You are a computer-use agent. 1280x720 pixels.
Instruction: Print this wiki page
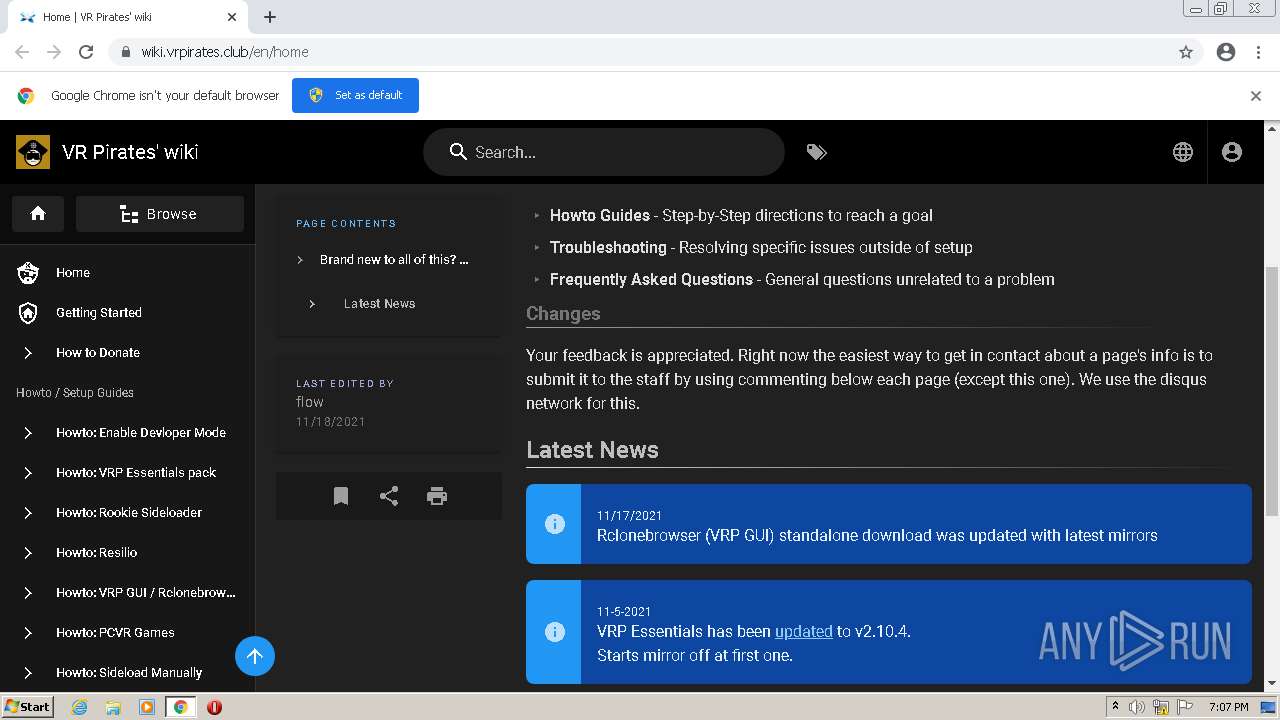click(x=437, y=496)
